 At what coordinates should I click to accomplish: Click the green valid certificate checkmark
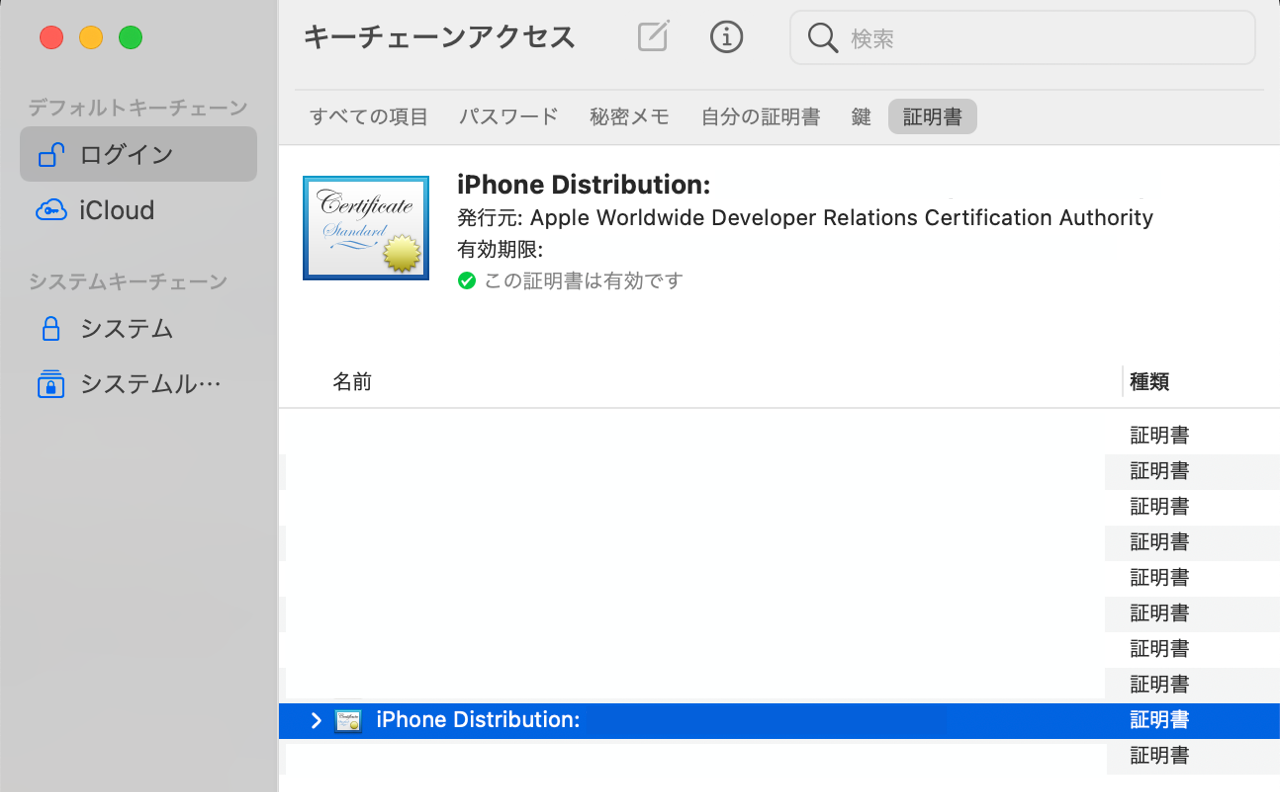click(x=467, y=281)
